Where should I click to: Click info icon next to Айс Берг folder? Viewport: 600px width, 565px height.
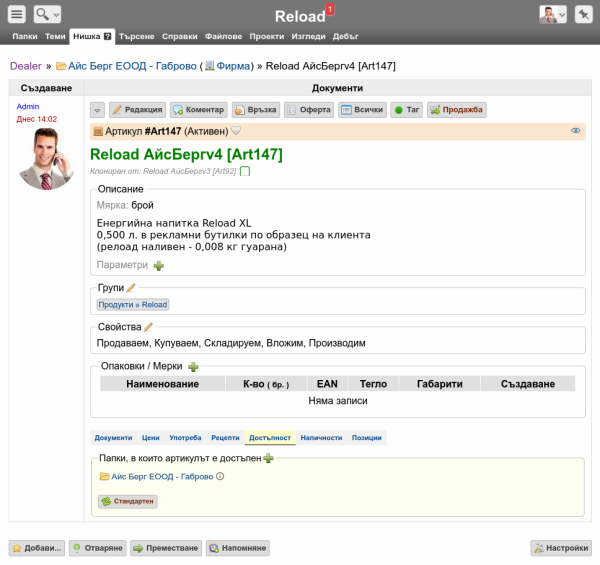(220, 477)
